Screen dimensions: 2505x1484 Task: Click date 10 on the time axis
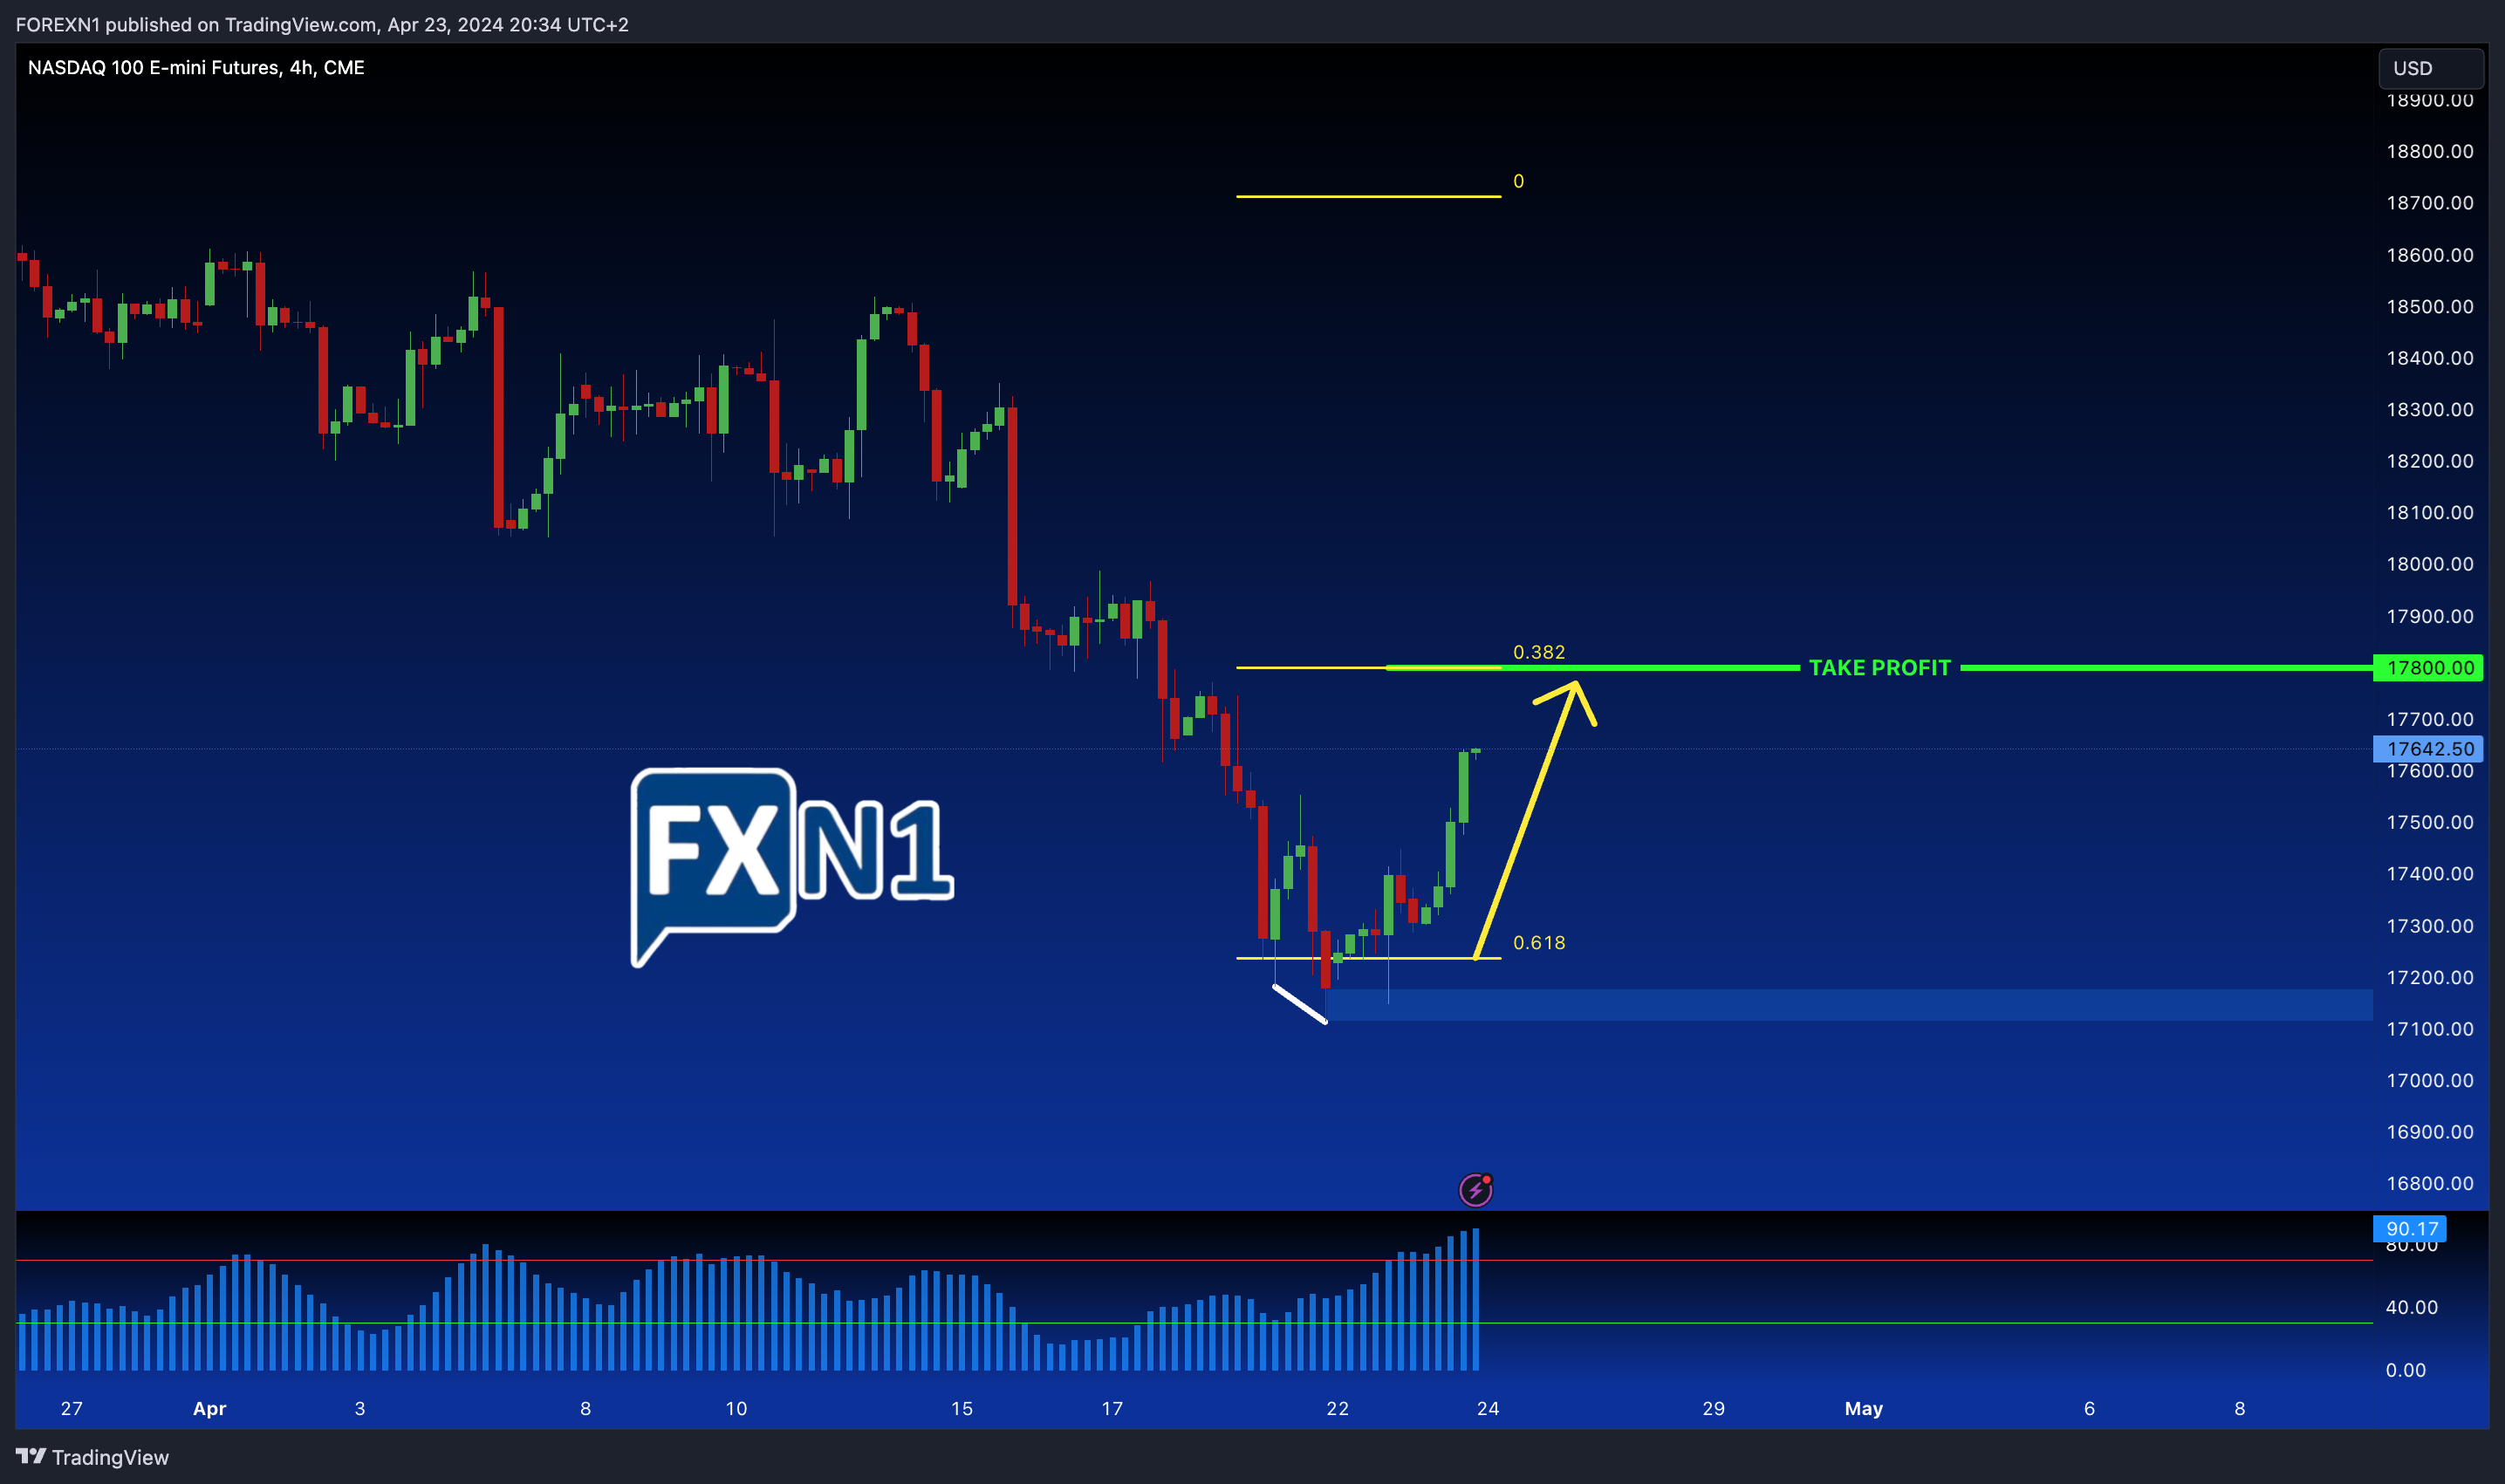coord(736,1408)
